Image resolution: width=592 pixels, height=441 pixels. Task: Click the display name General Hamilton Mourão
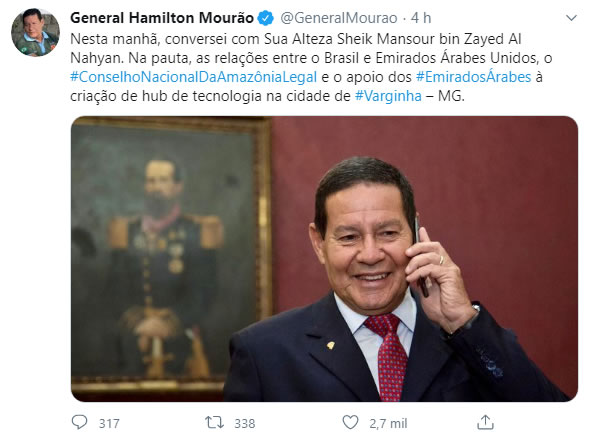point(162,18)
